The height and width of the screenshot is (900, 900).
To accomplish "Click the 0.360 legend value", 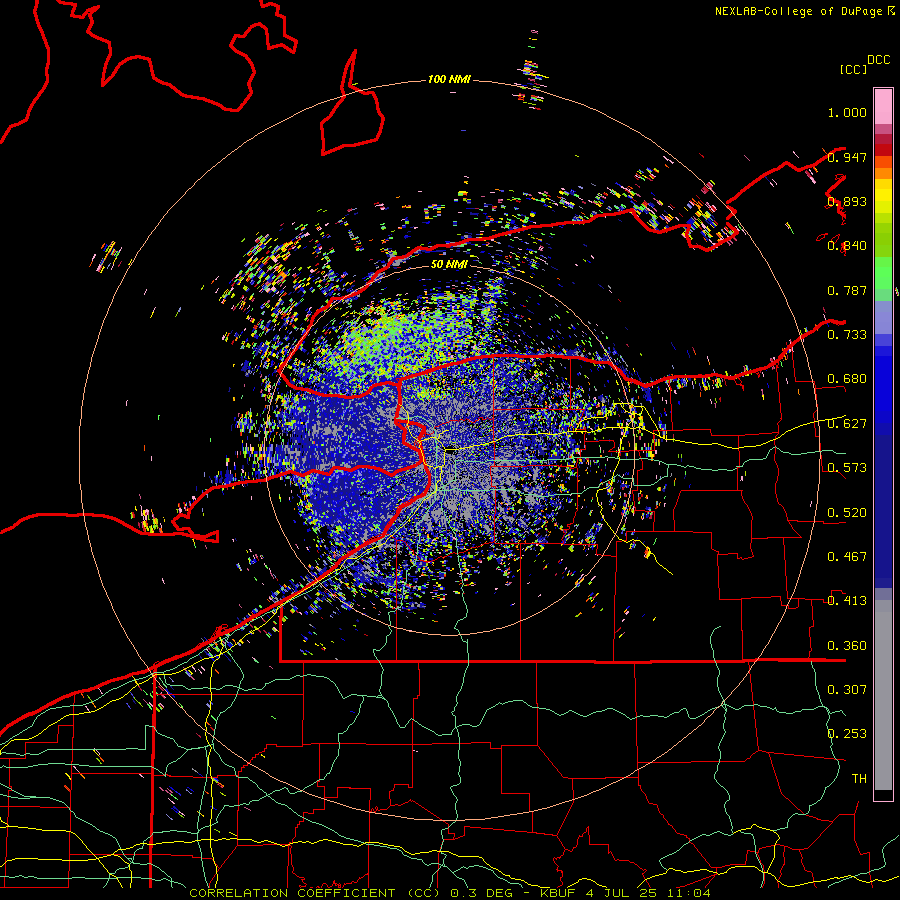I will coord(847,645).
